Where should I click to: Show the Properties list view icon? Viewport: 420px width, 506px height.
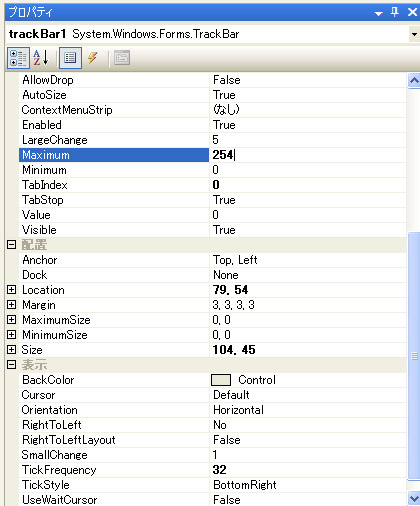pos(70,58)
